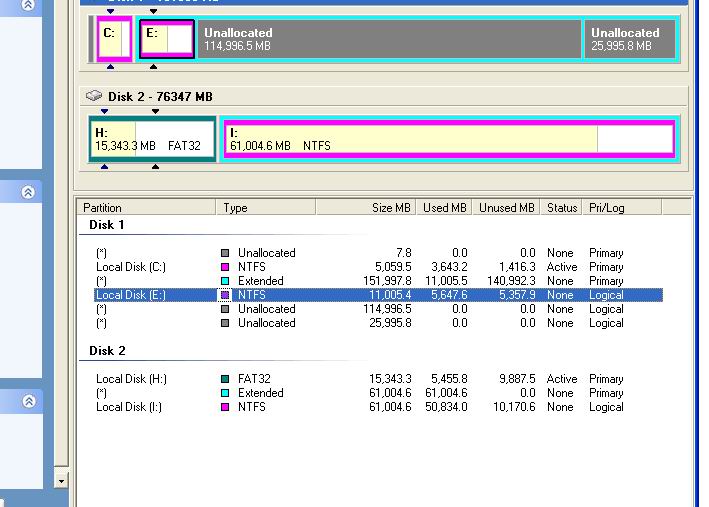Select the Local Disk (I:) row
The height and width of the screenshot is (507, 709).
(x=378, y=407)
